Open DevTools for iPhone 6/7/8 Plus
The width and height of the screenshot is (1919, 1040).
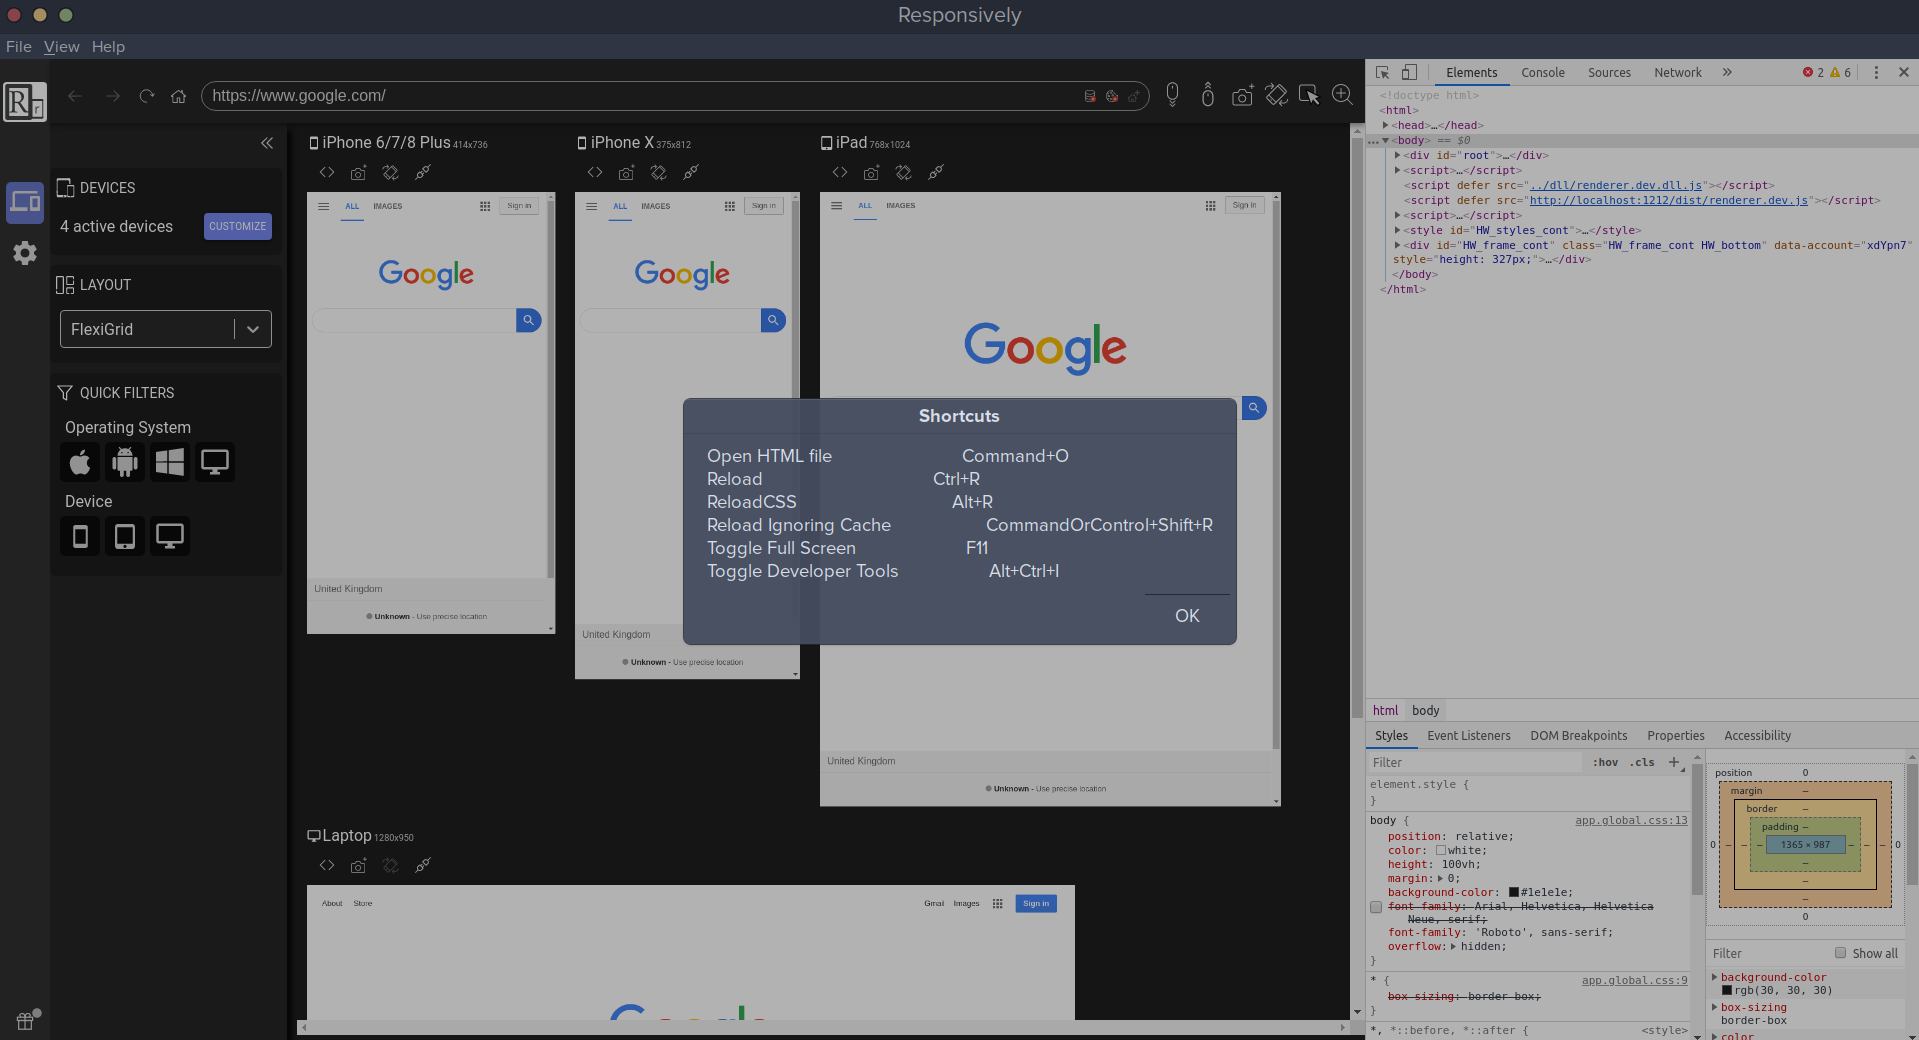pos(327,173)
